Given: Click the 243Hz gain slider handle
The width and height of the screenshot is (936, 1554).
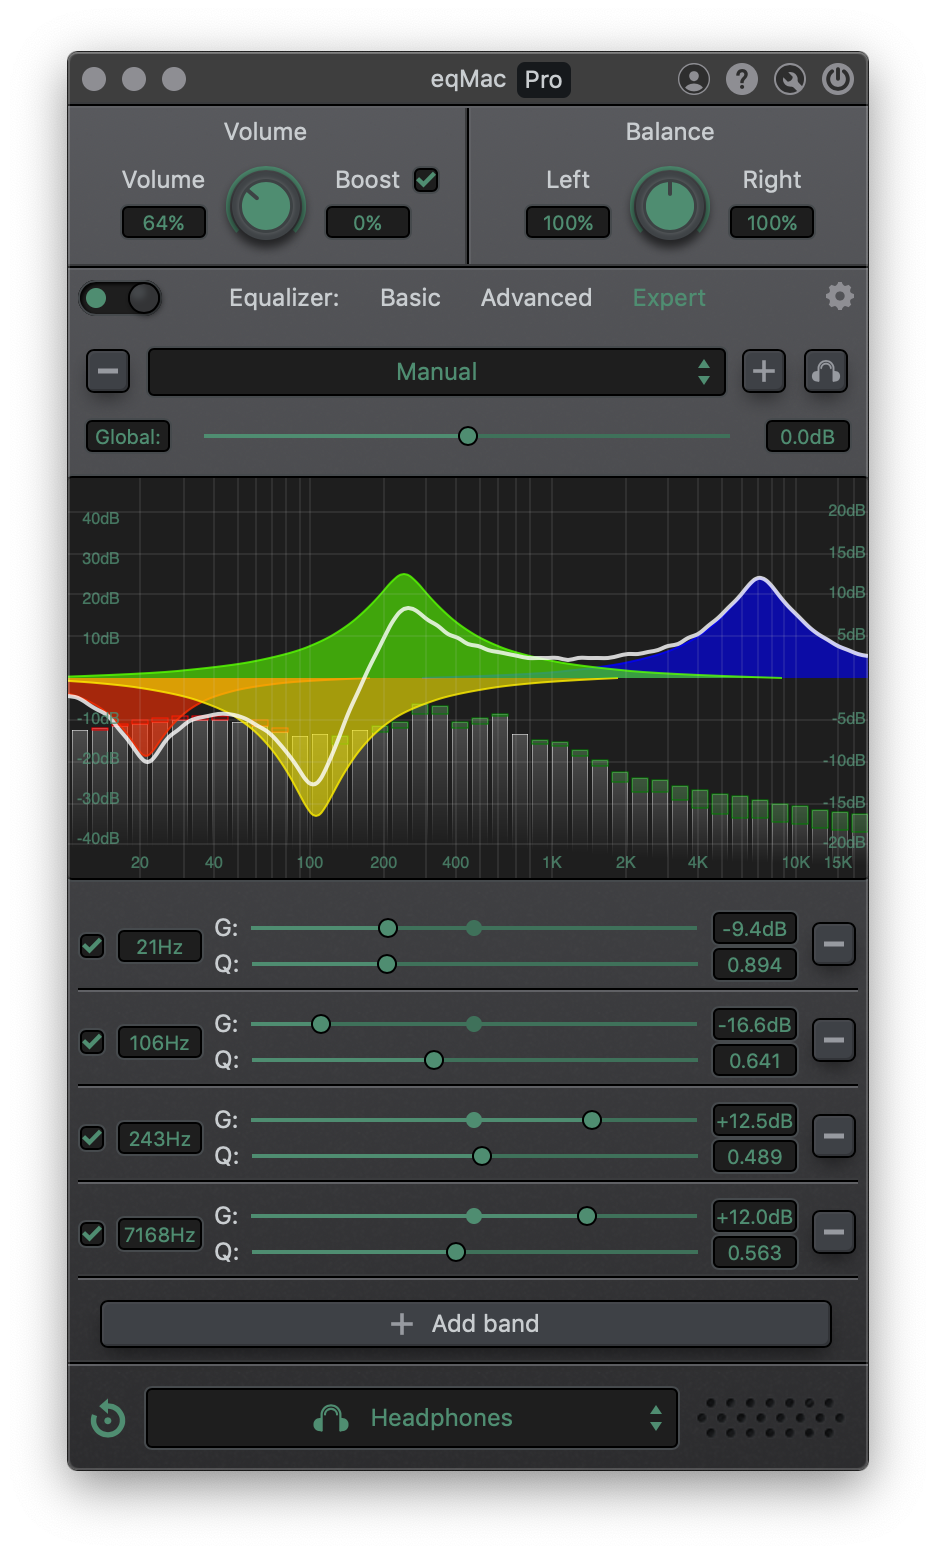Looking at the screenshot, I should coord(592,1120).
